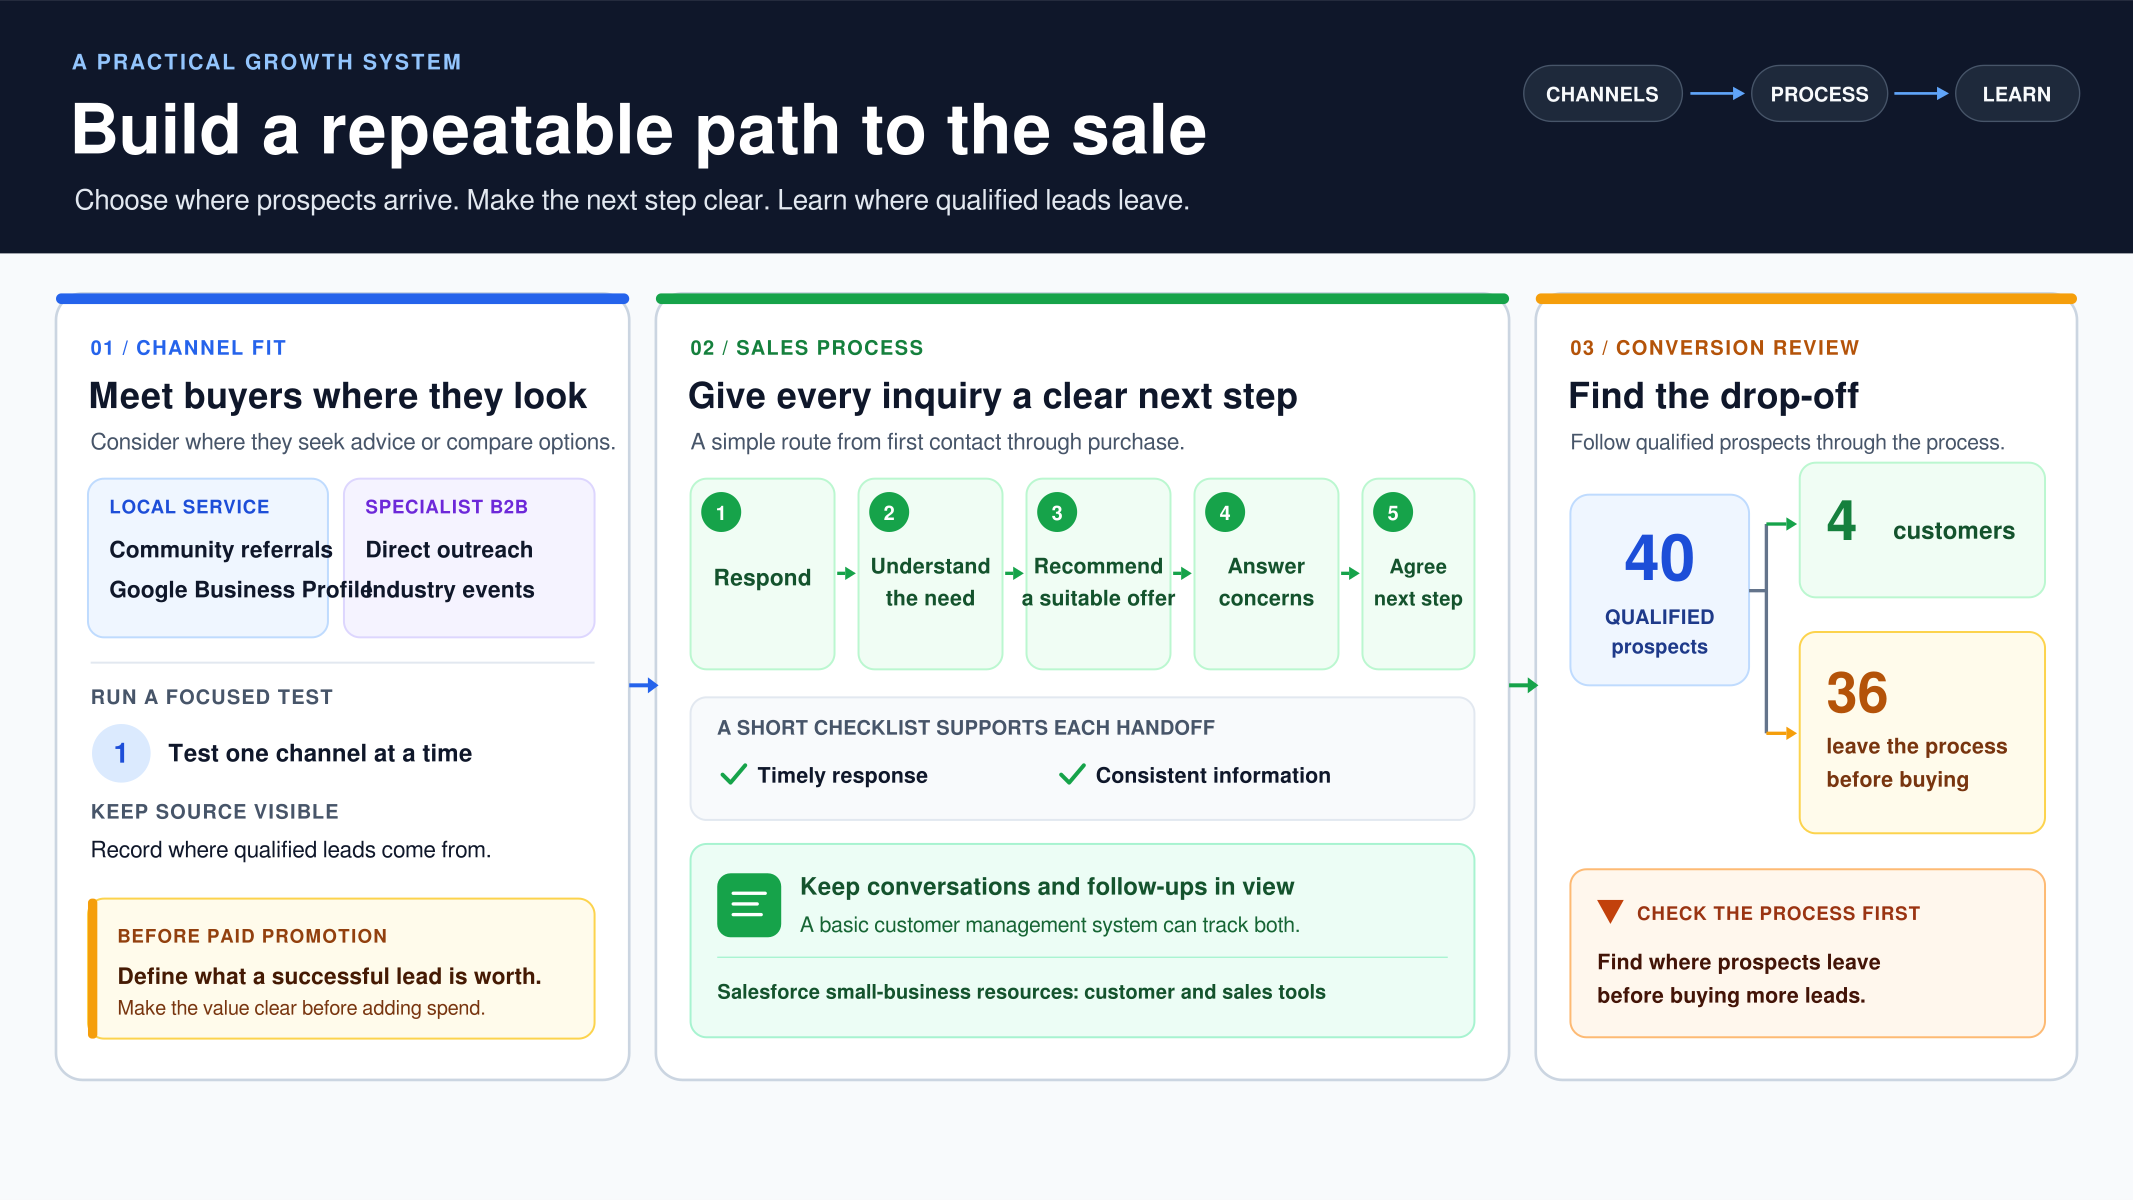Click 'KEEP SOURCE VISIBLE' label
Viewport: 2133px width, 1200px height.
(x=215, y=812)
